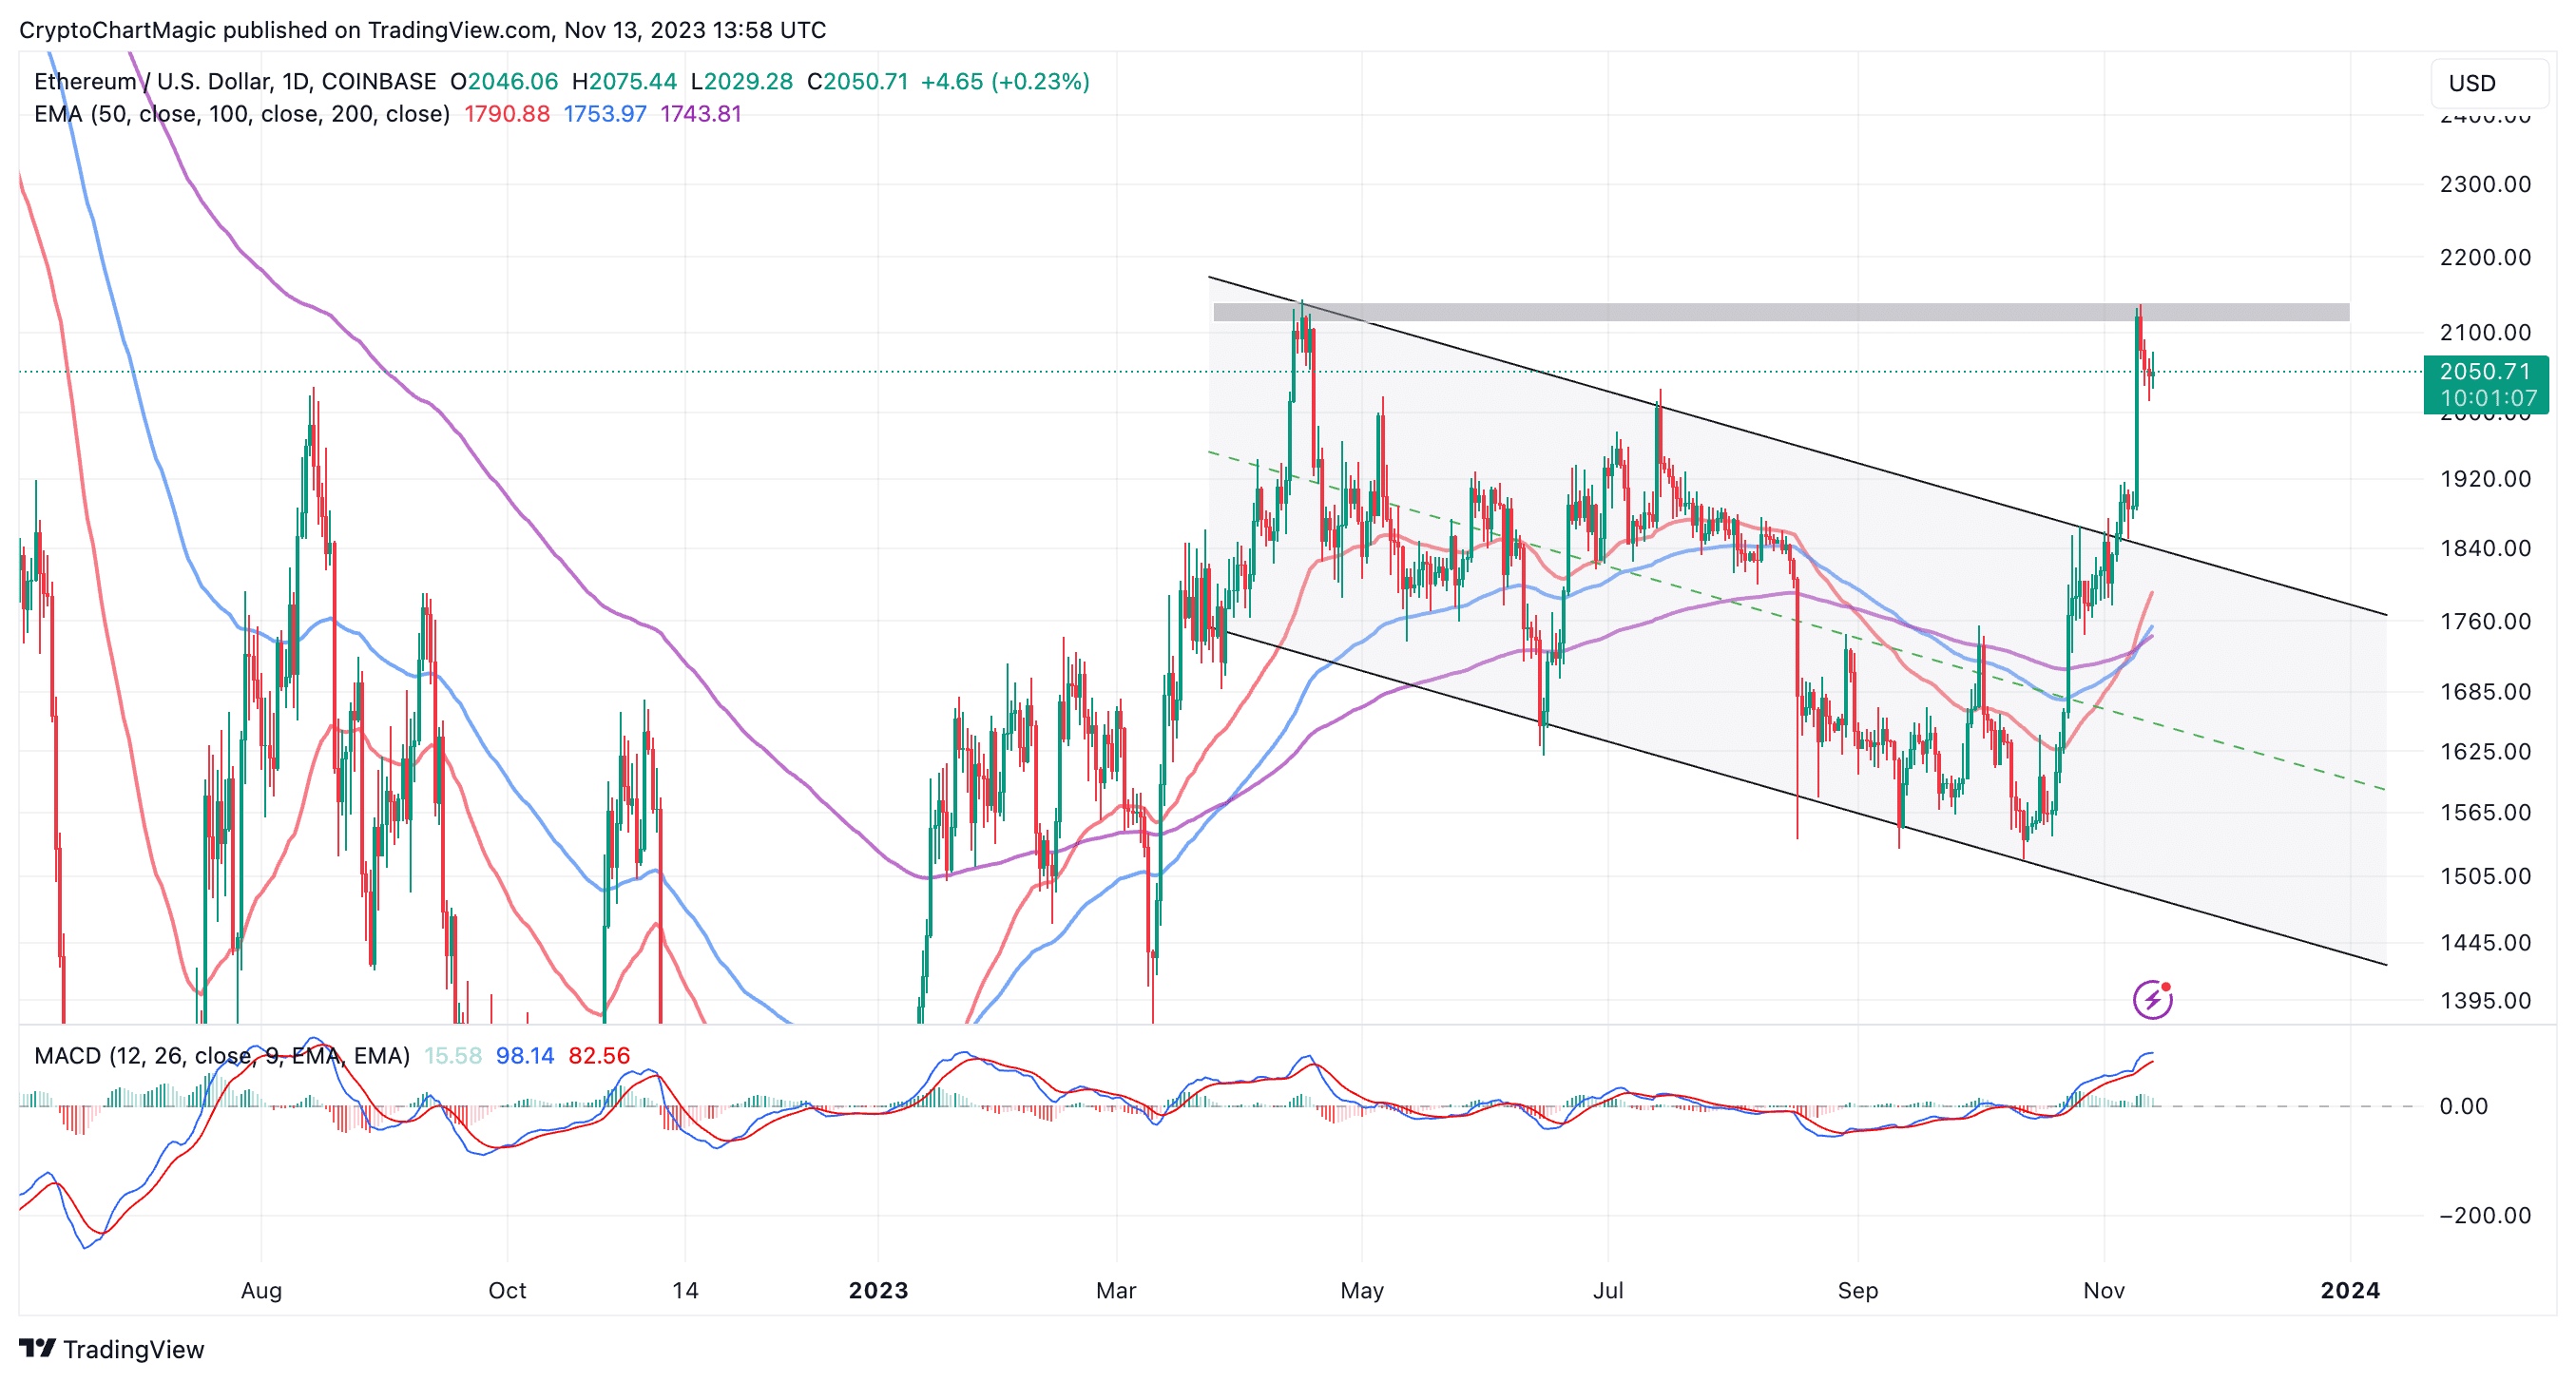The width and height of the screenshot is (2576, 1382).
Task: Click the MACD signal value 82.56
Action: [x=599, y=1056]
